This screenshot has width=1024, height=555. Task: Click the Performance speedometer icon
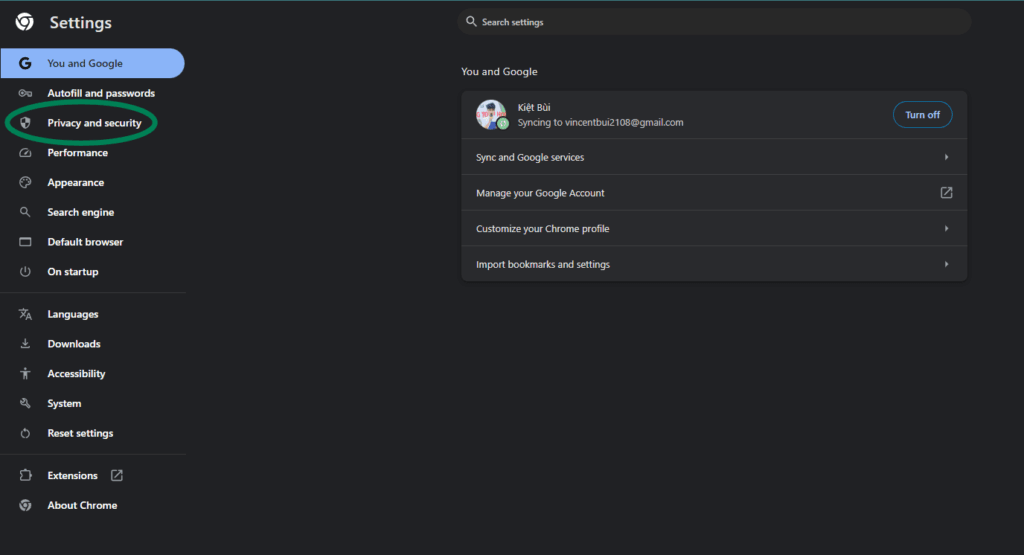point(25,153)
